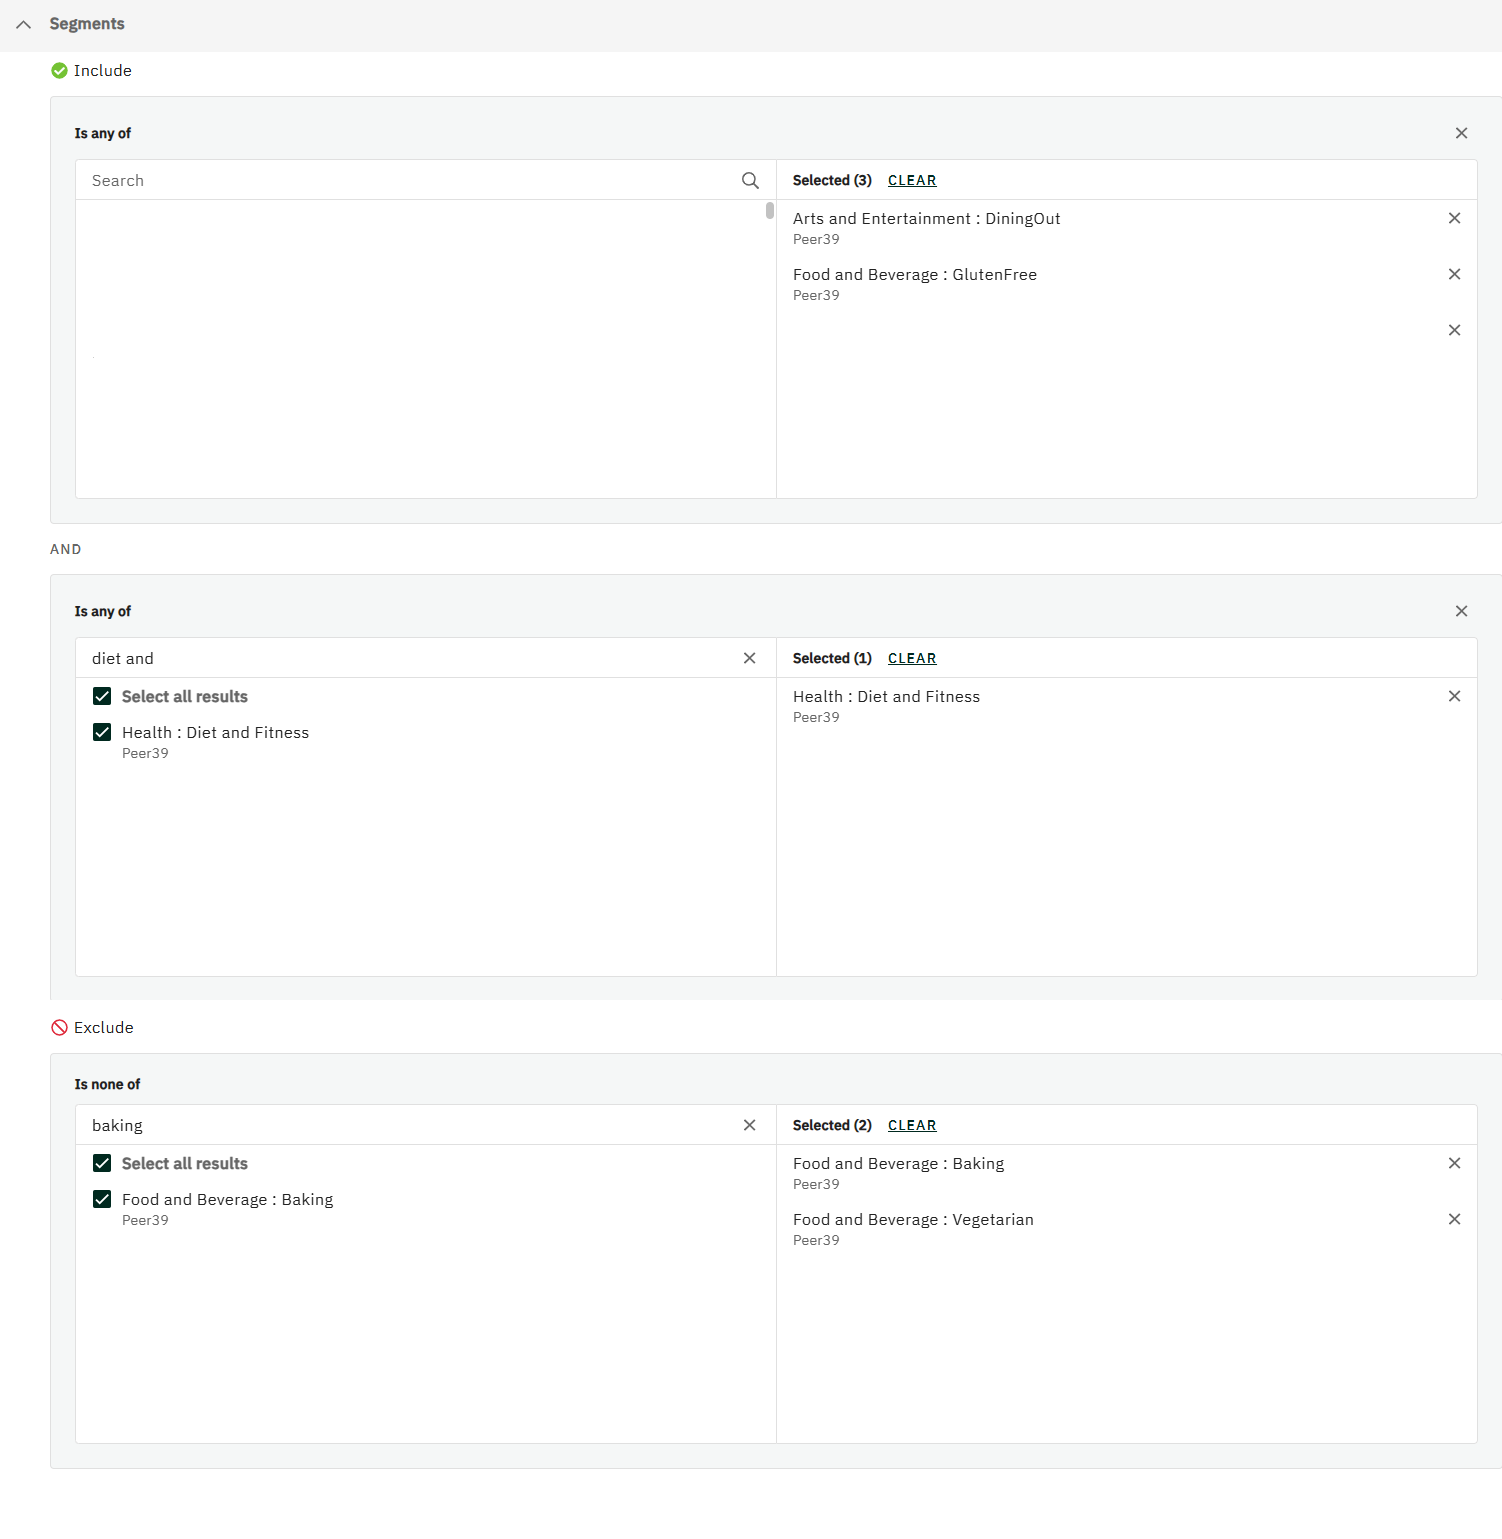Image resolution: width=1502 pixels, height=1539 pixels.
Task: Remove Food and Beverage : GlutenFree selection
Action: click(1454, 274)
